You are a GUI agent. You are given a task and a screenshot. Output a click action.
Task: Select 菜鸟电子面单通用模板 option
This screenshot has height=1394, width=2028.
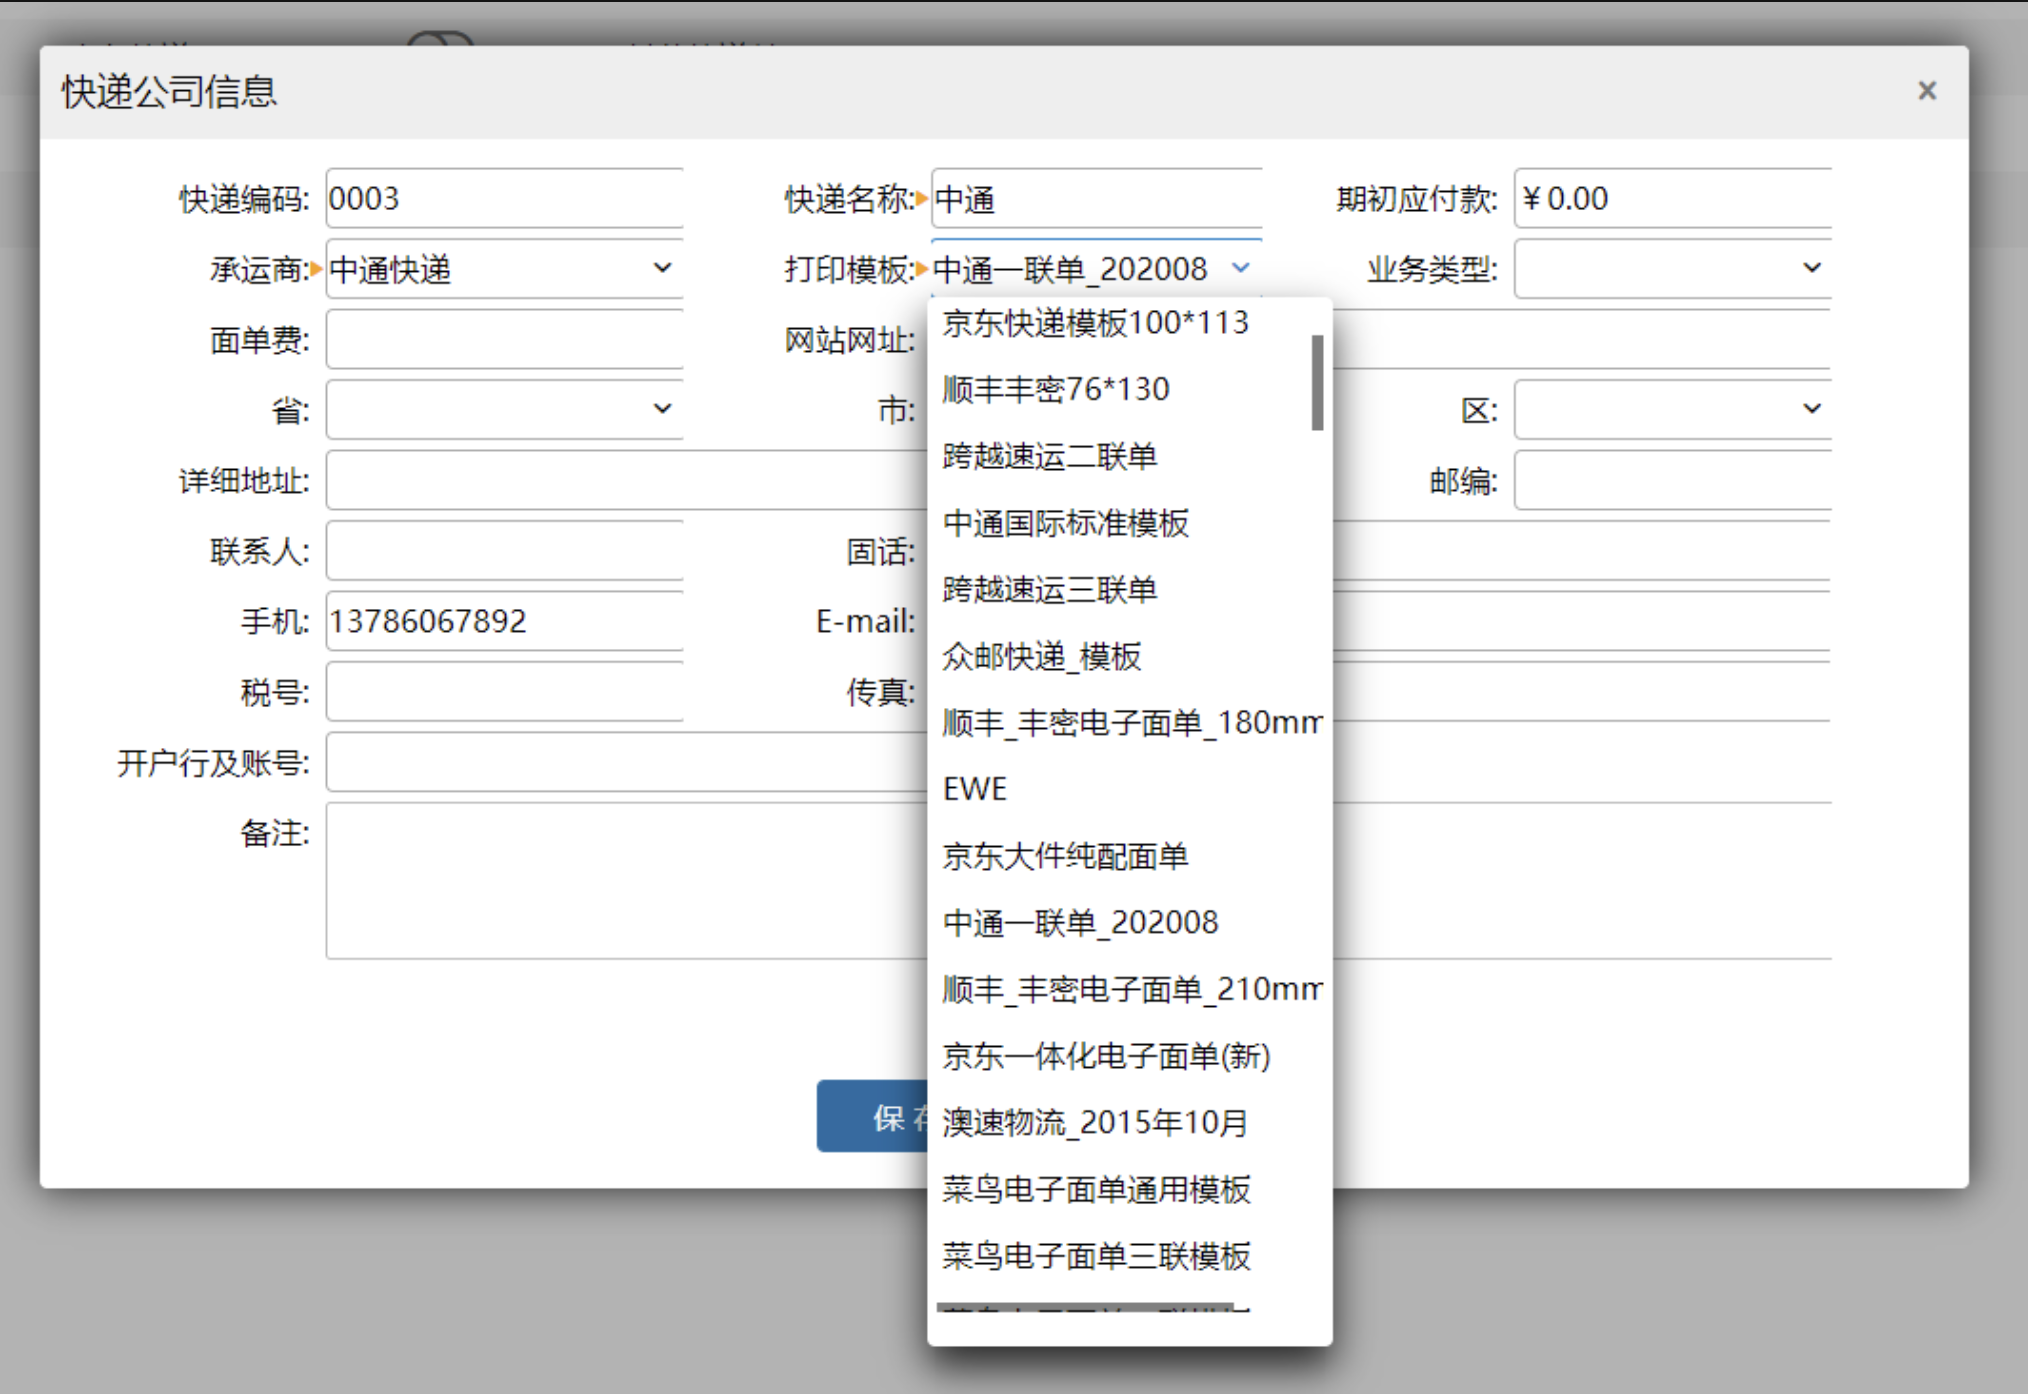pyautogui.click(x=1096, y=1189)
